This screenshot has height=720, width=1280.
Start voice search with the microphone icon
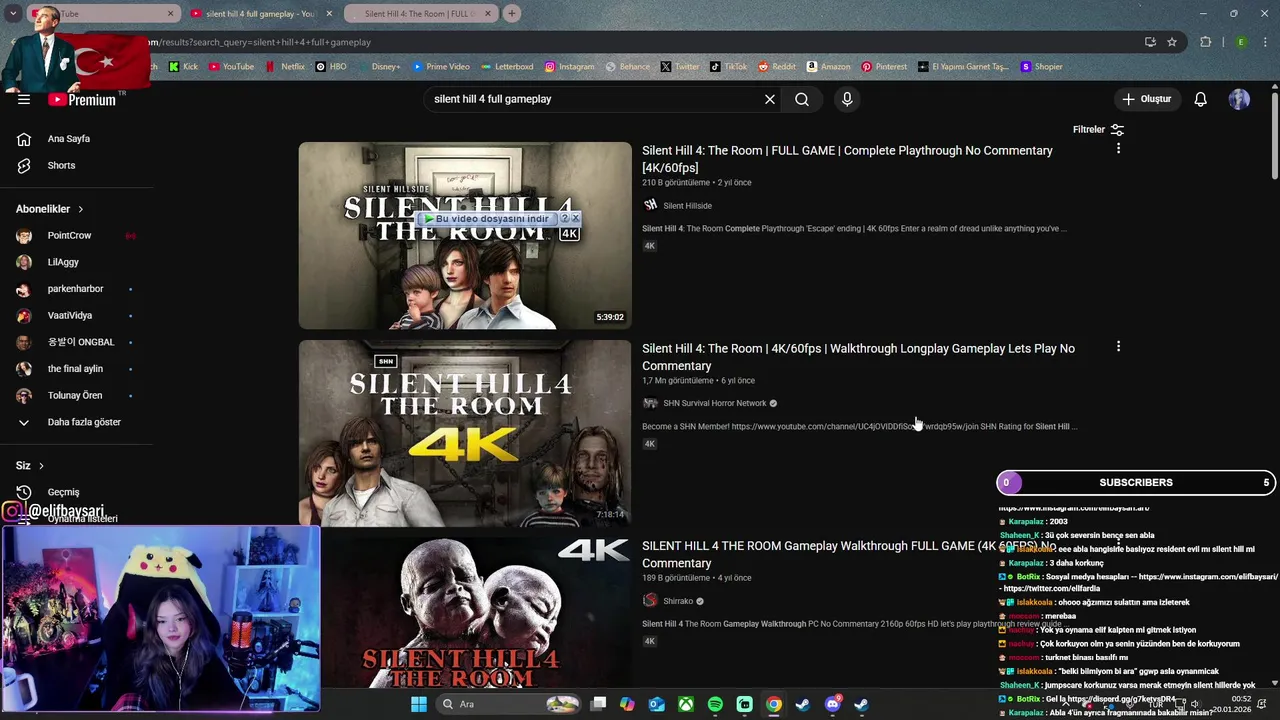(847, 99)
